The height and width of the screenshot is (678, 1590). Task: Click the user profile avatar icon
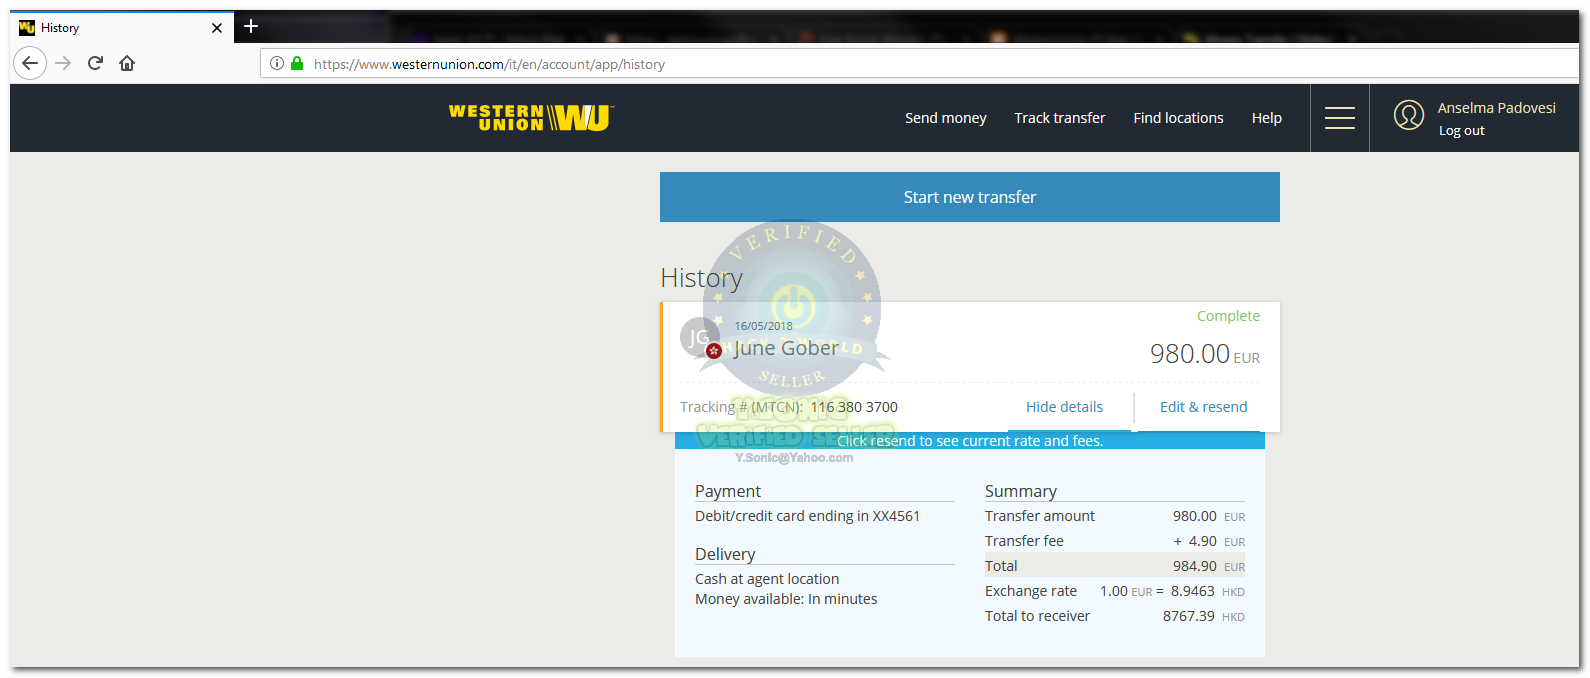[x=1409, y=115]
